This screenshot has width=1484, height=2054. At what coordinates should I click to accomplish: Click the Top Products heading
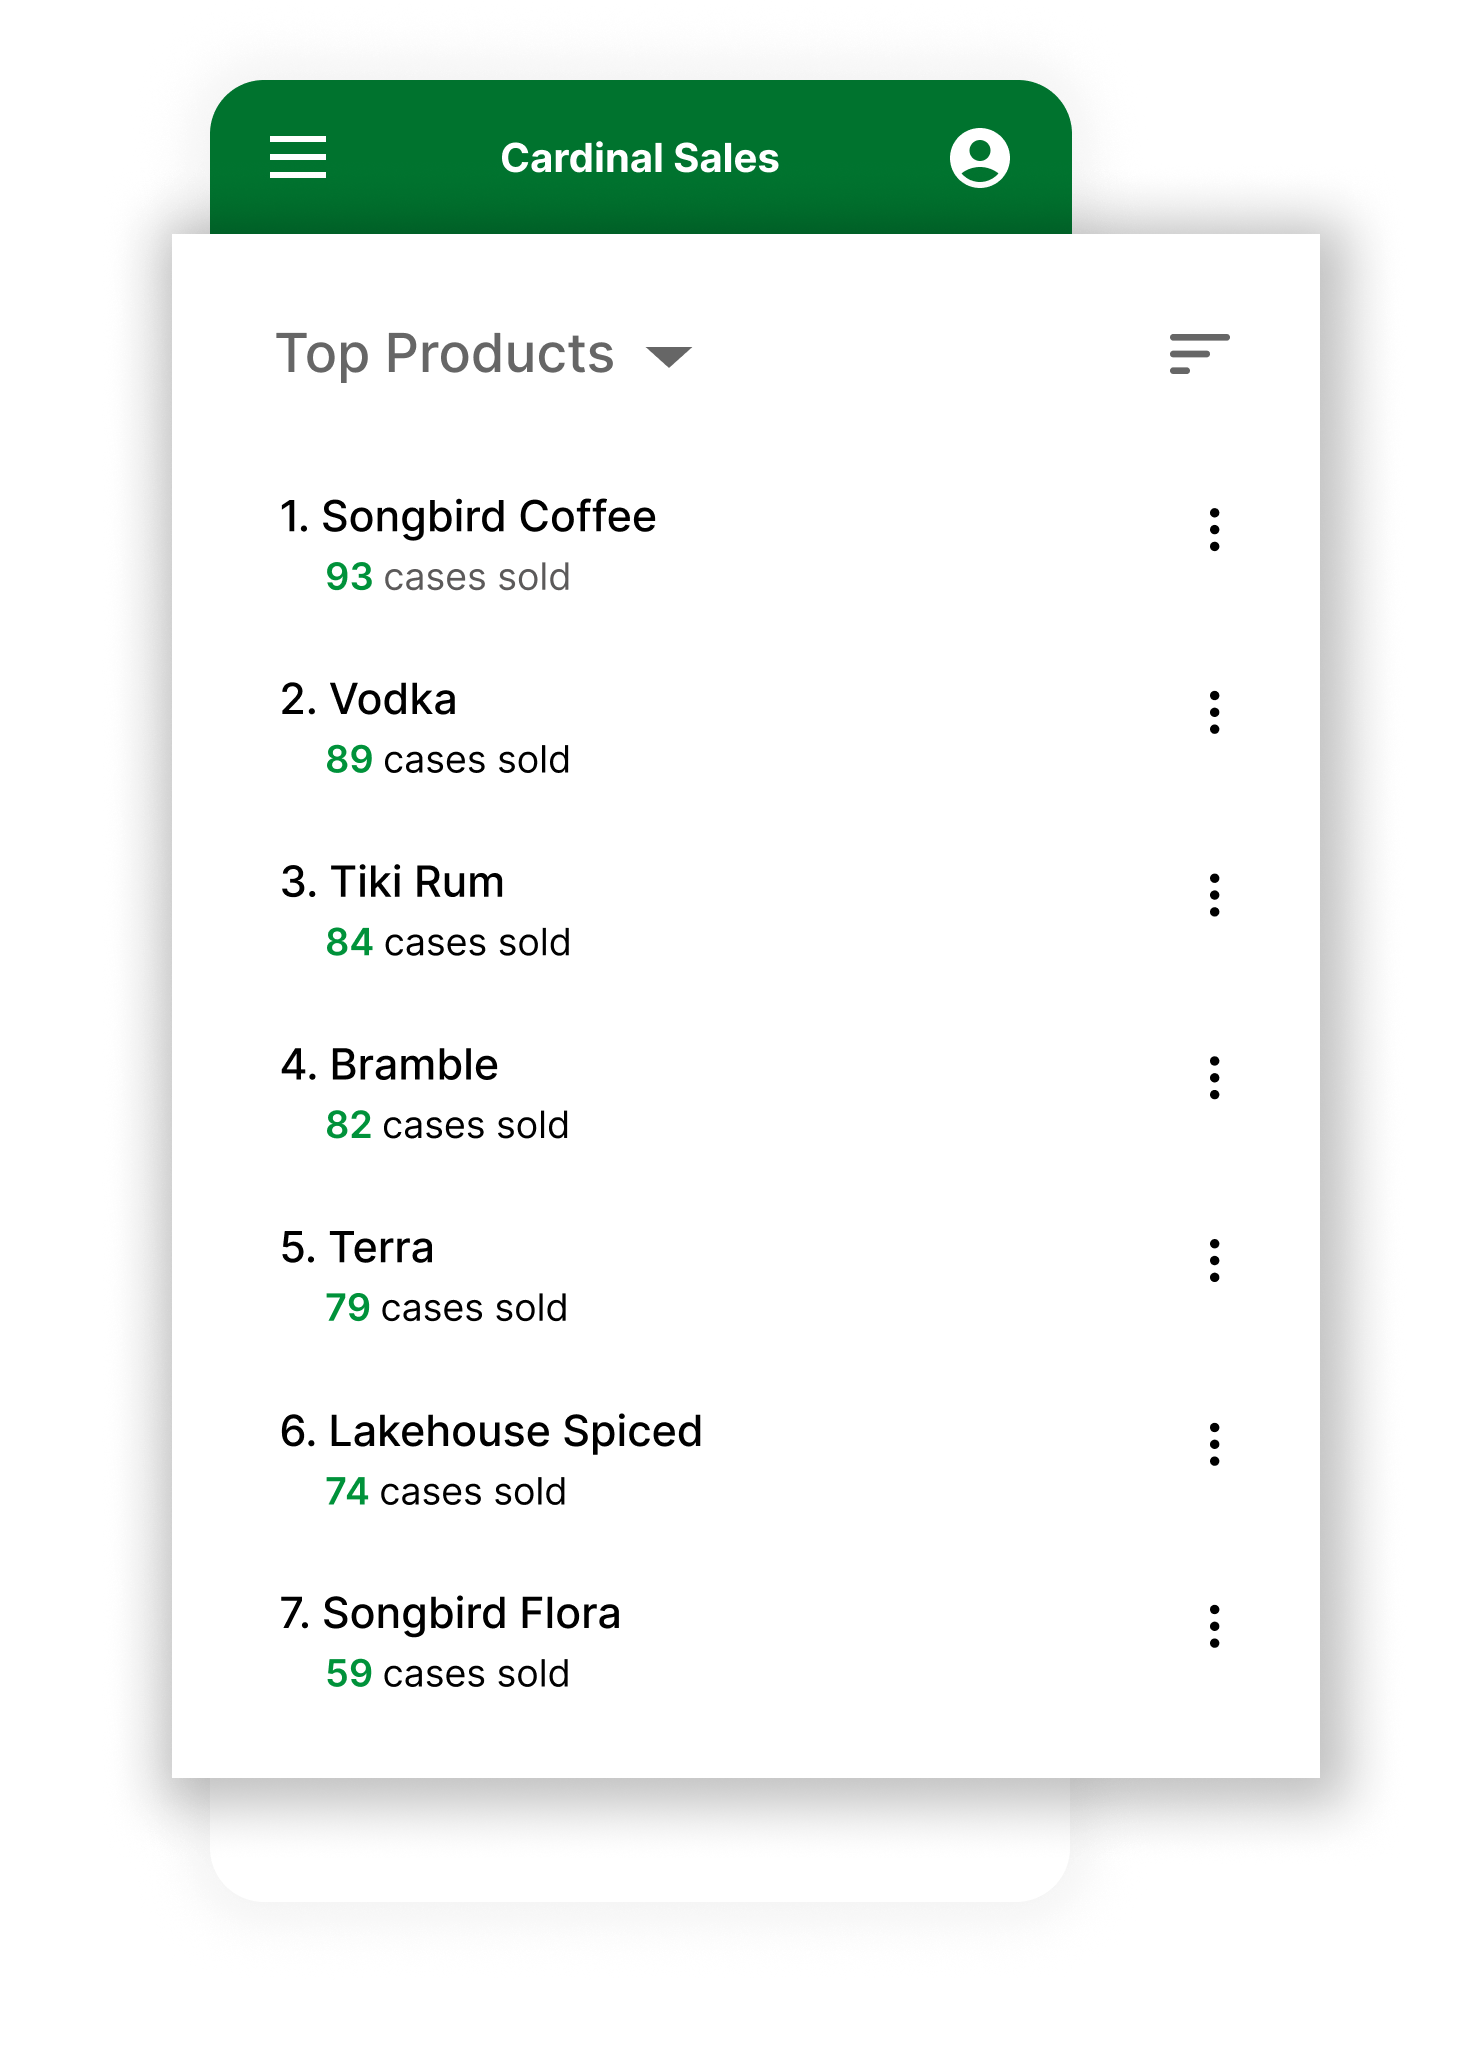[x=445, y=354]
